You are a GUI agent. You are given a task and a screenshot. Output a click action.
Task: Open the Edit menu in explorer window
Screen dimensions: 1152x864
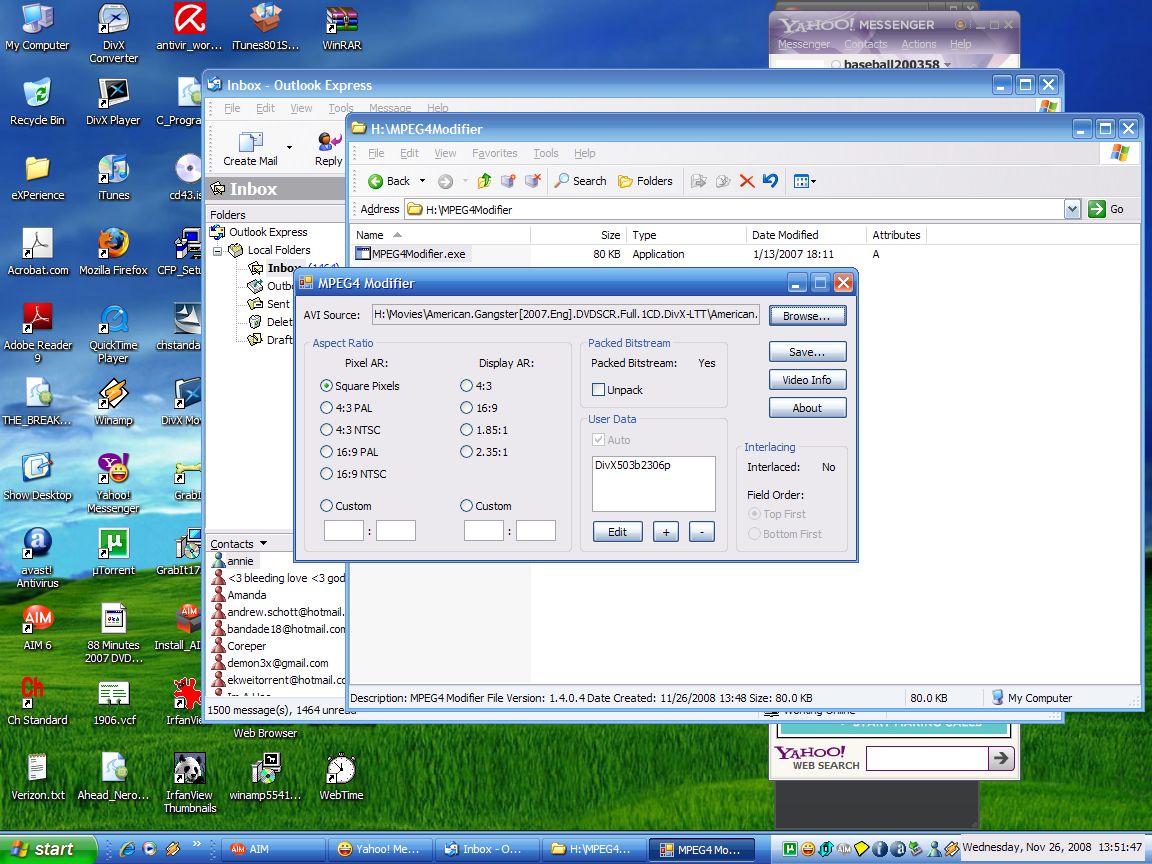409,153
